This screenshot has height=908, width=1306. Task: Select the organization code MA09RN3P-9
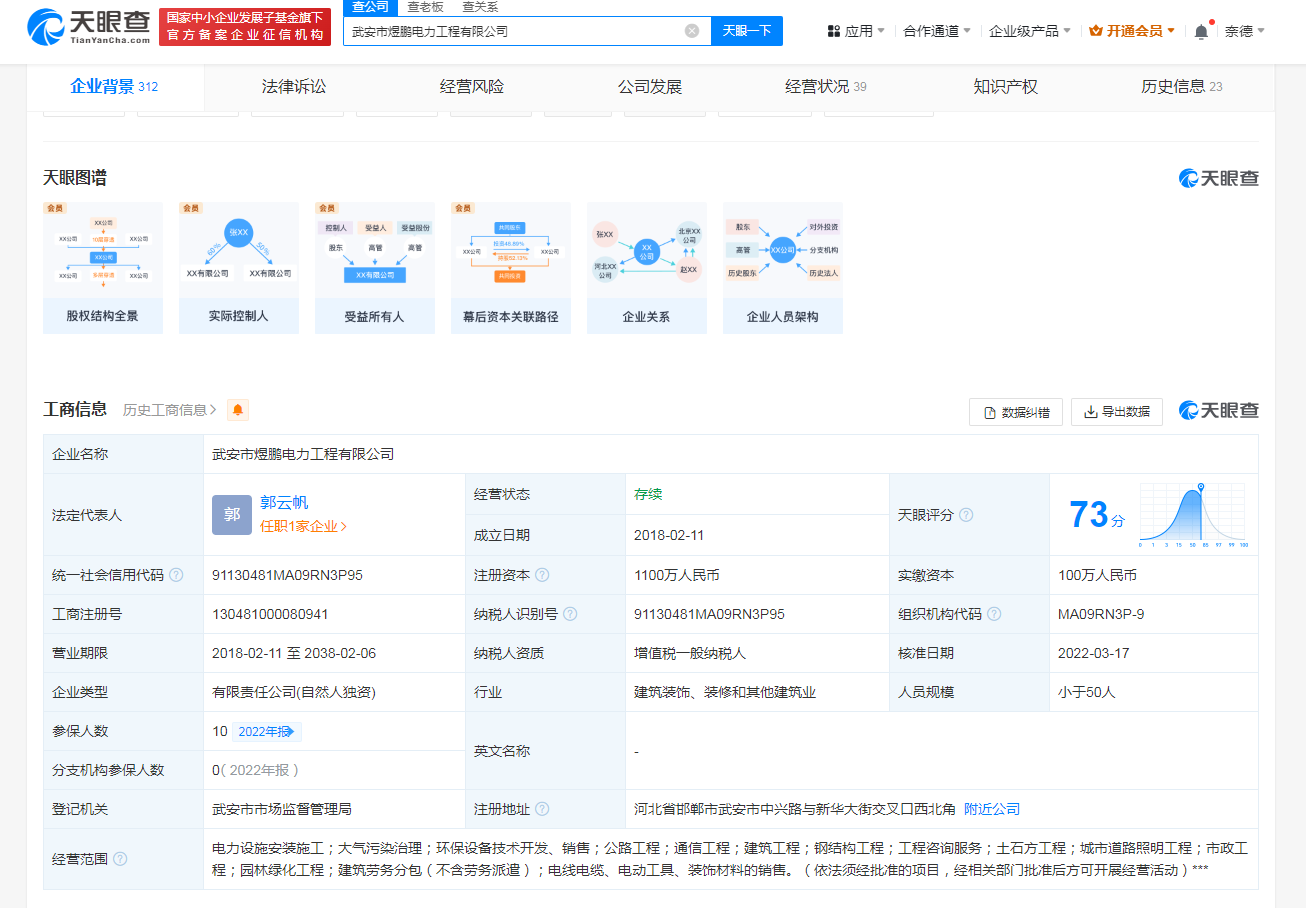coord(1101,614)
